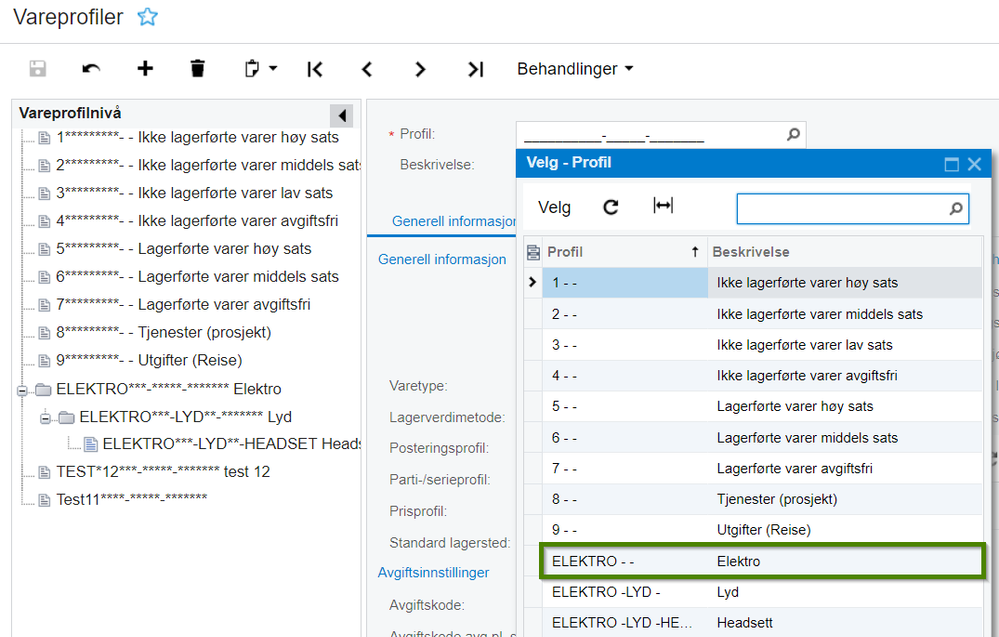Collapse ELEKTRO-LYD Lyd tree folder
The height and width of the screenshot is (637, 999).
(45, 418)
